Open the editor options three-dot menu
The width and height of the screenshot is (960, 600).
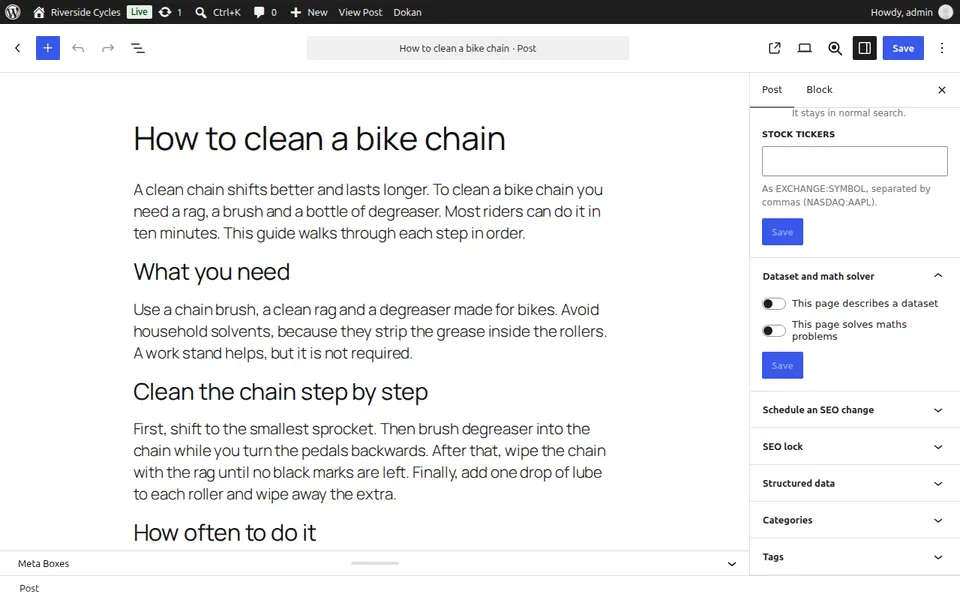(x=942, y=48)
